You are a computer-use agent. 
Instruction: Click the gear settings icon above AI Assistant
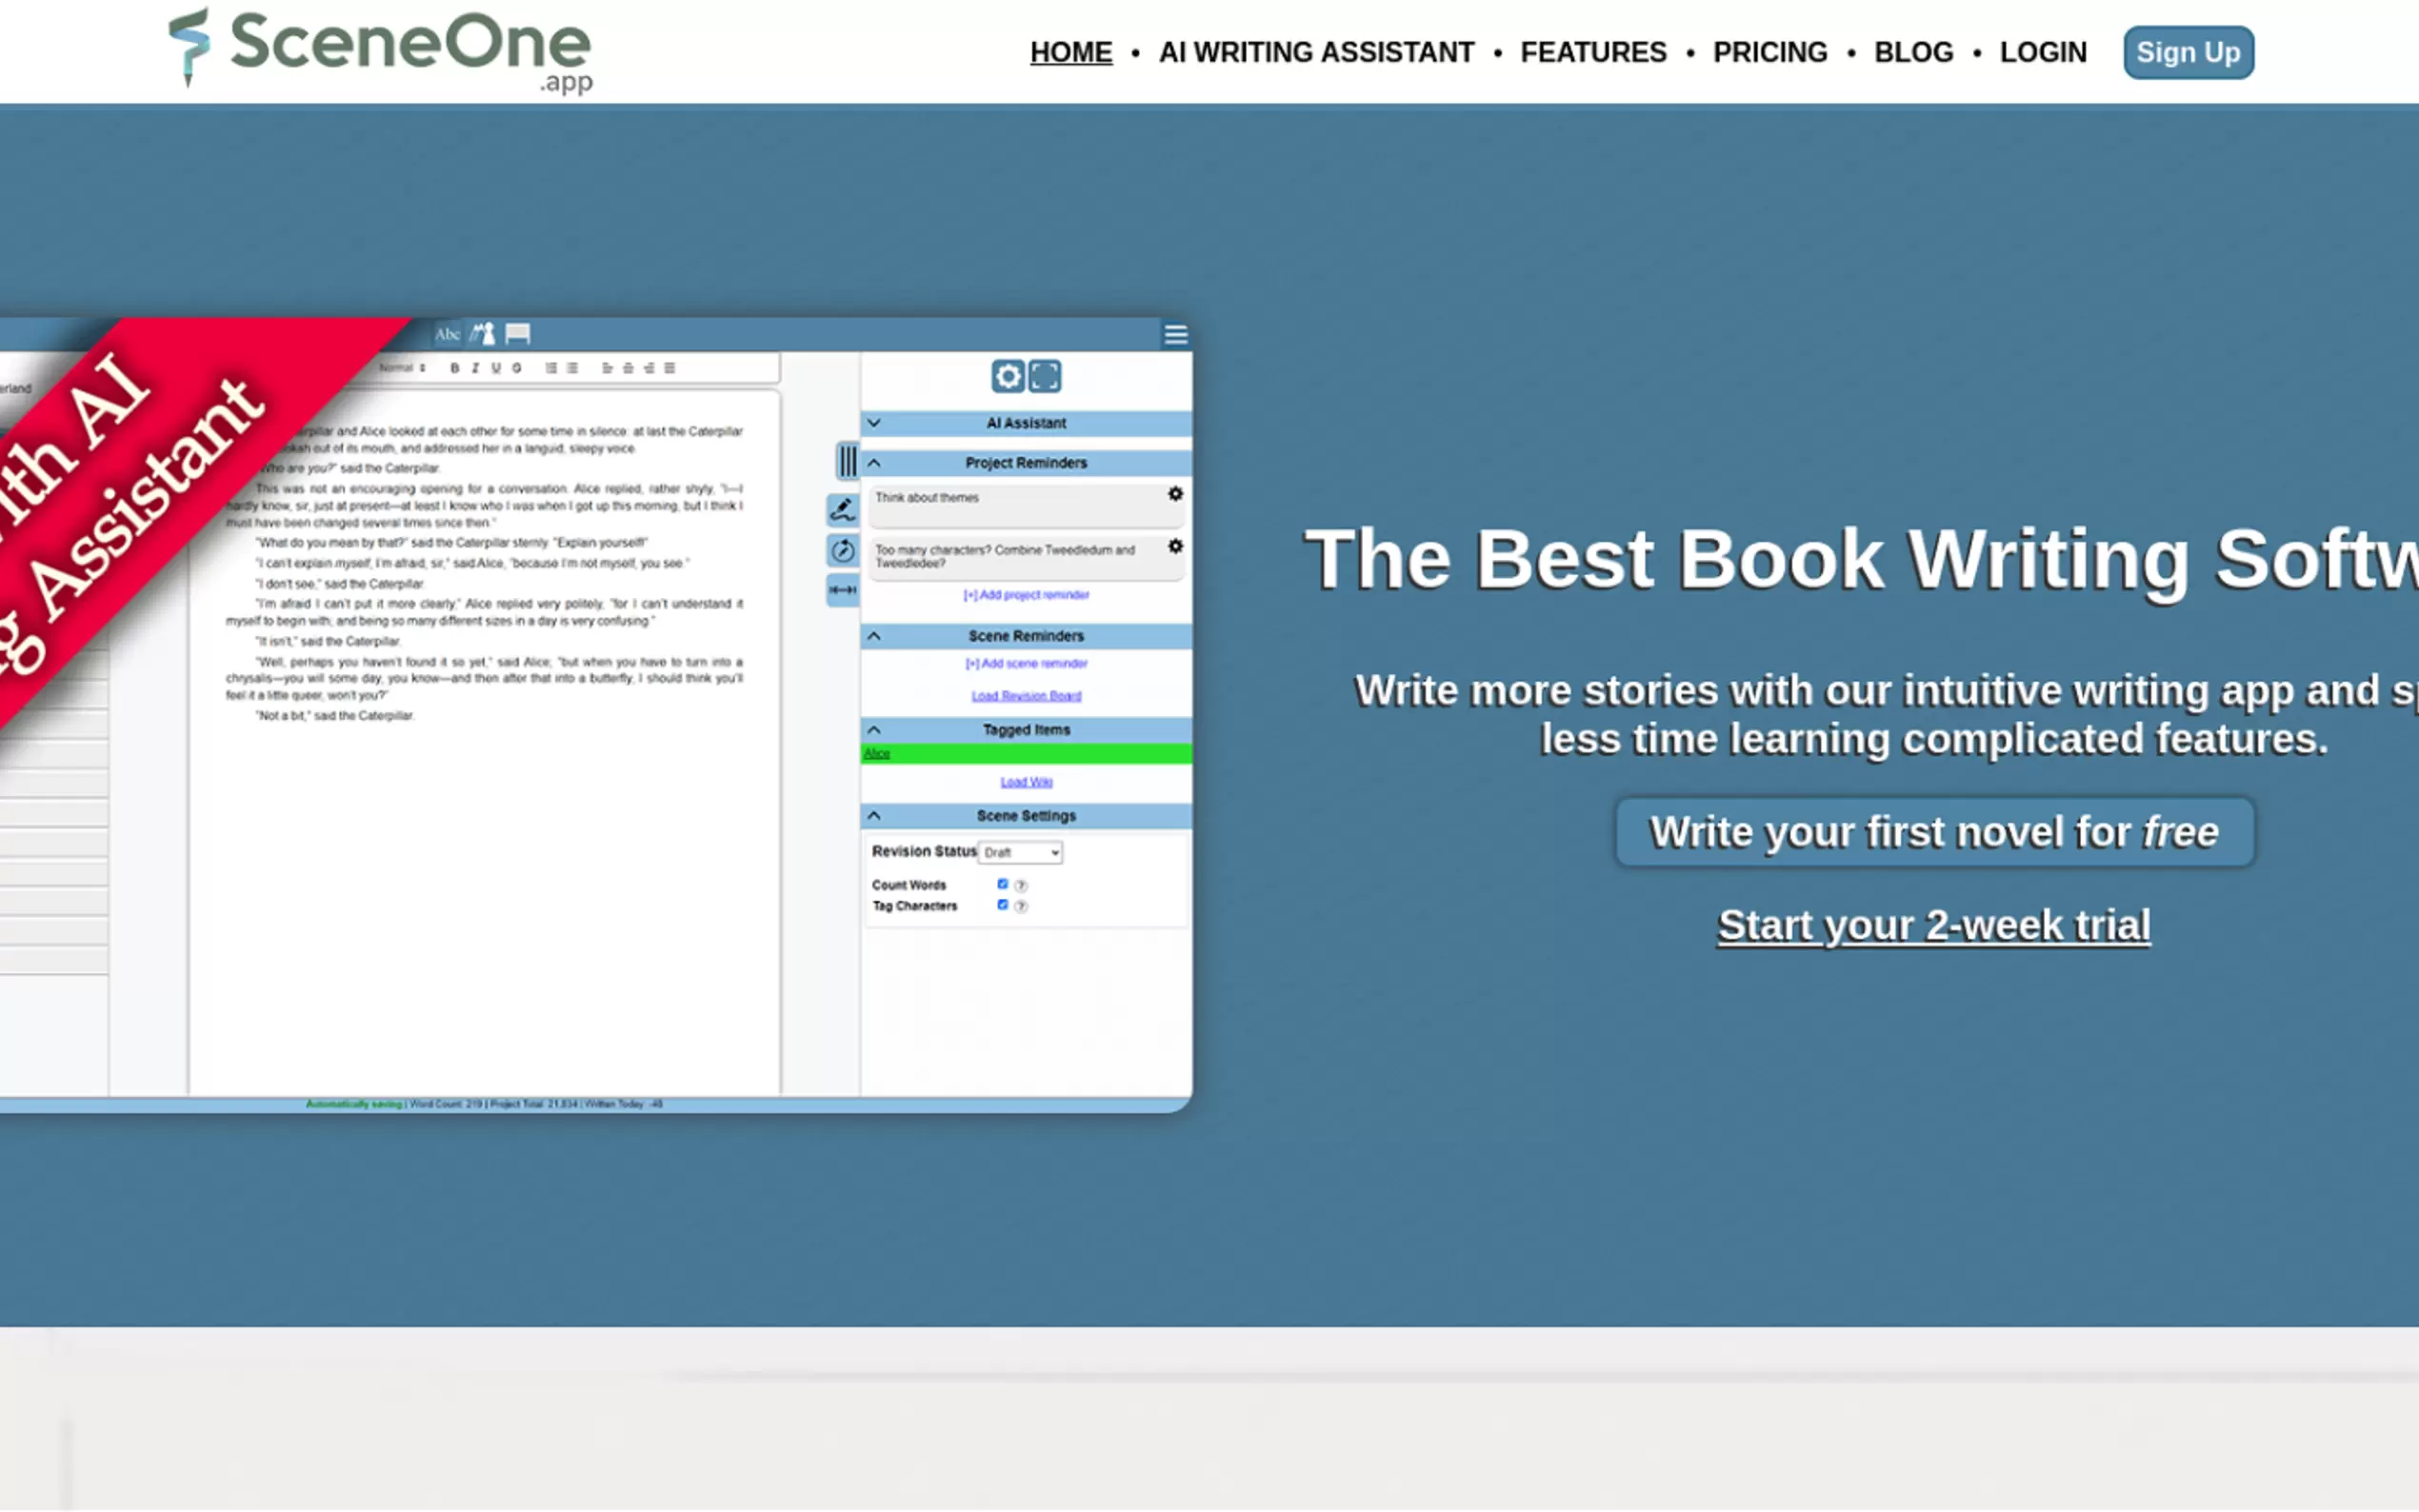click(x=1007, y=376)
